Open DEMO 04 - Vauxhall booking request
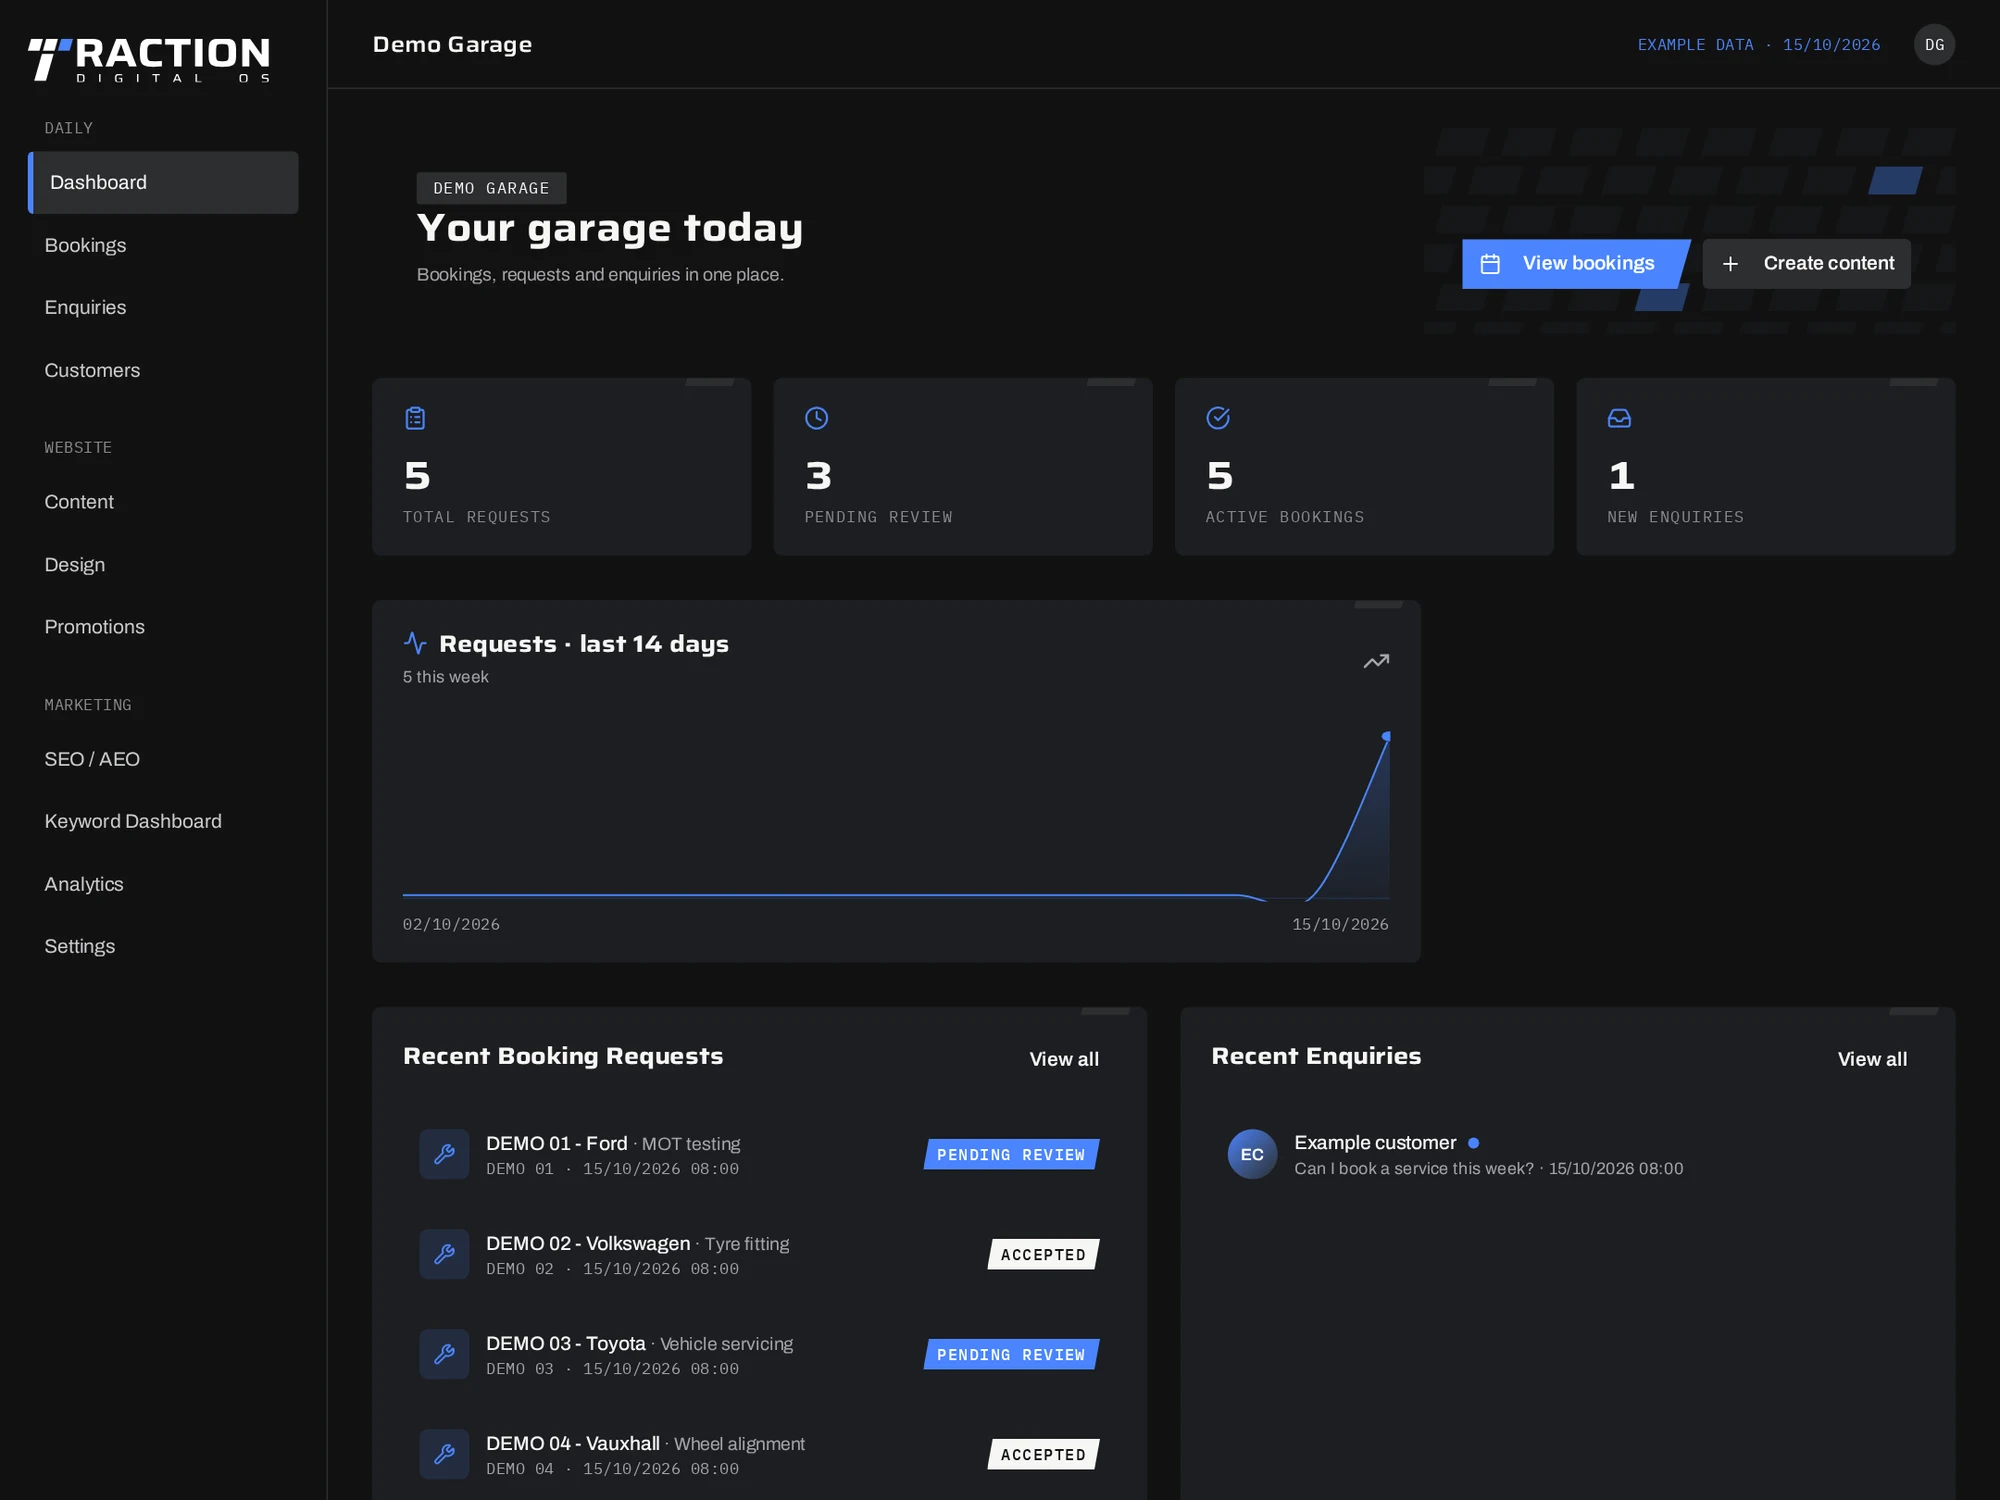Viewport: 2000px width, 1500px height. [x=759, y=1454]
